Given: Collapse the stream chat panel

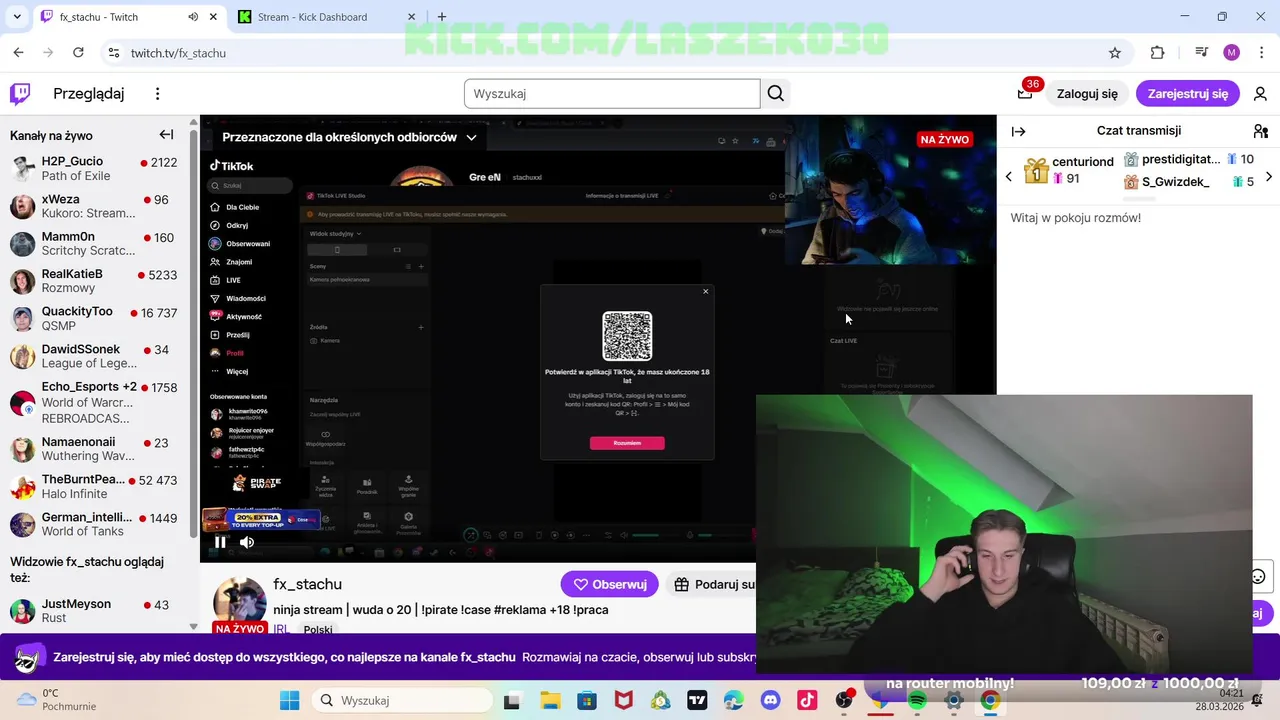Looking at the screenshot, I should 1018,131.
